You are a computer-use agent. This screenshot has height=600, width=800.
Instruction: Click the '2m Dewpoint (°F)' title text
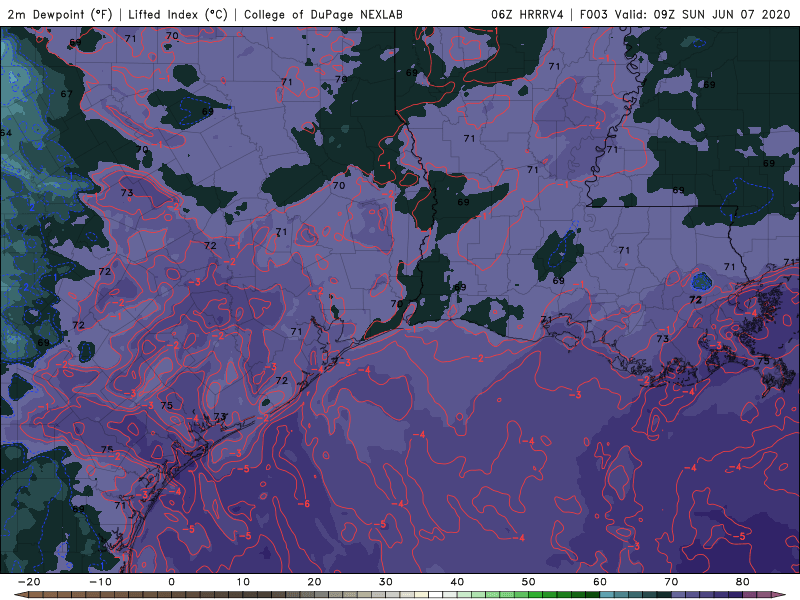[60, 14]
